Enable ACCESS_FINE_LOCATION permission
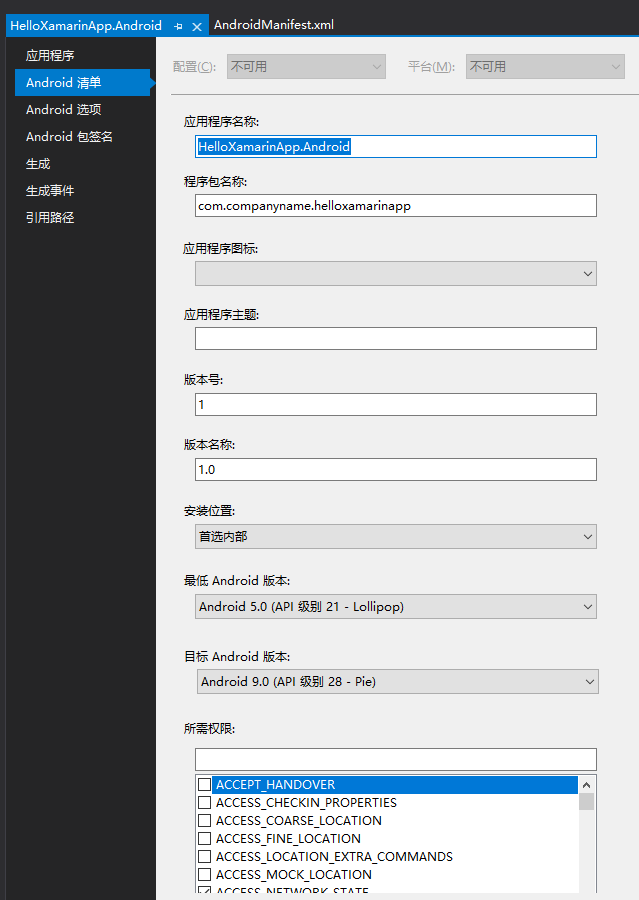The height and width of the screenshot is (900, 639). pos(204,839)
